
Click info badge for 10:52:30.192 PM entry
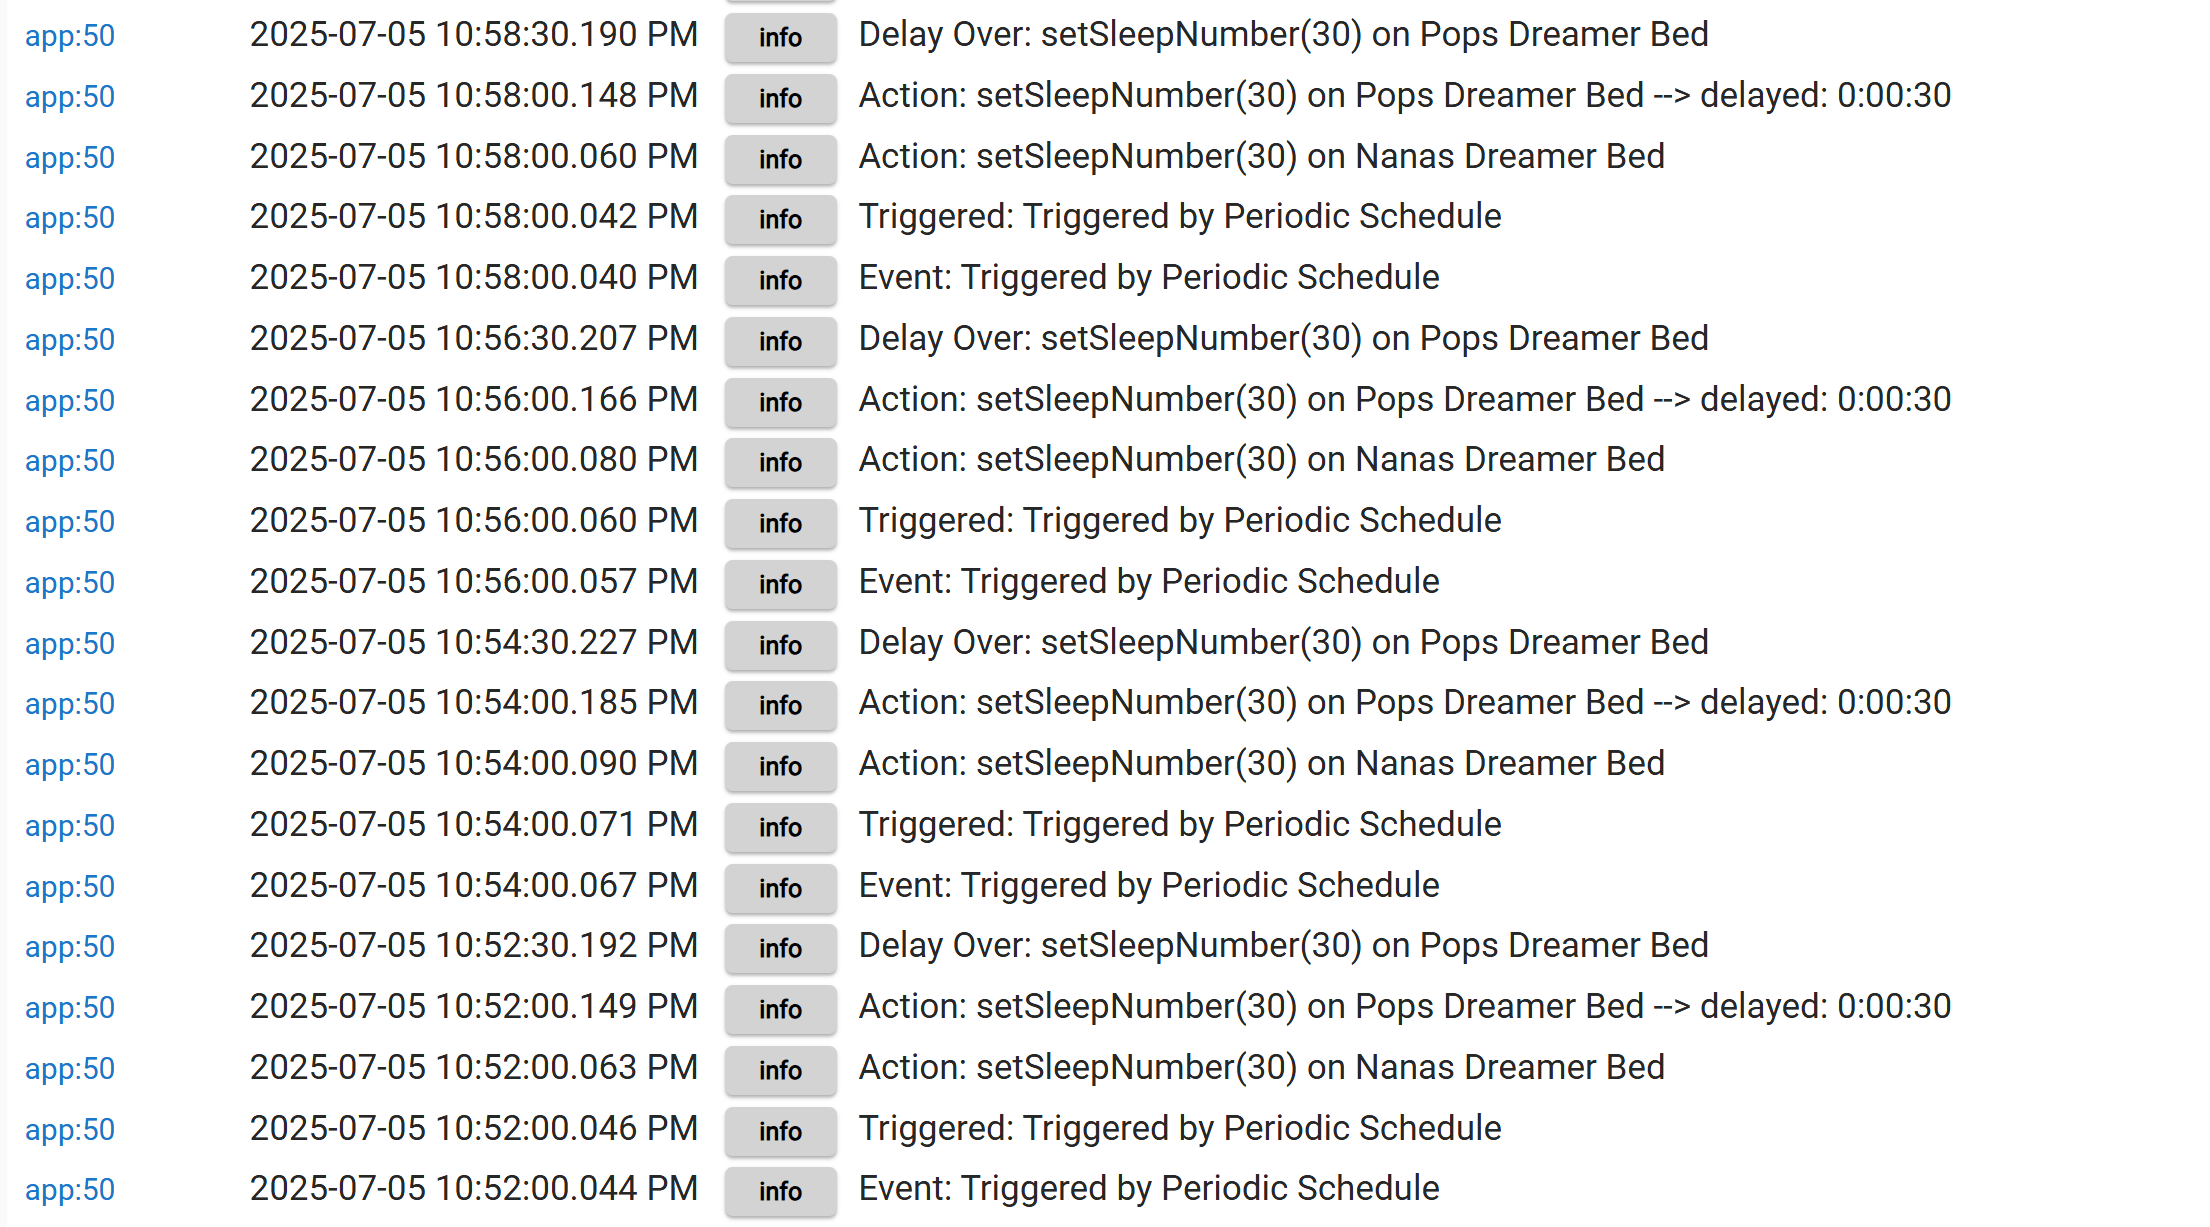pyautogui.click(x=780, y=948)
